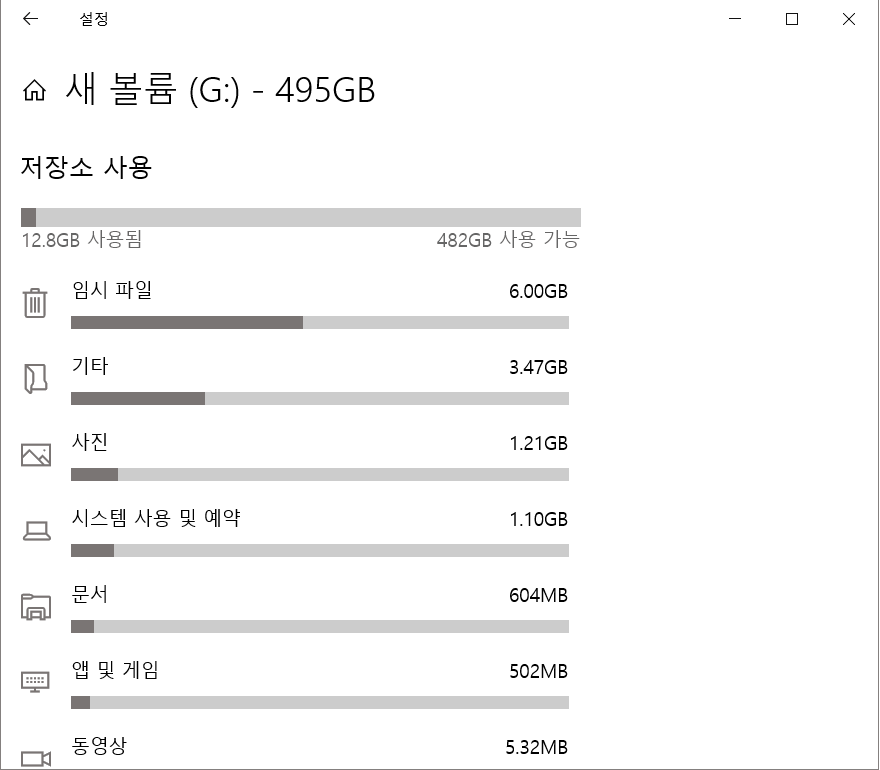Select the video camera icon beside 동영상

click(36, 755)
